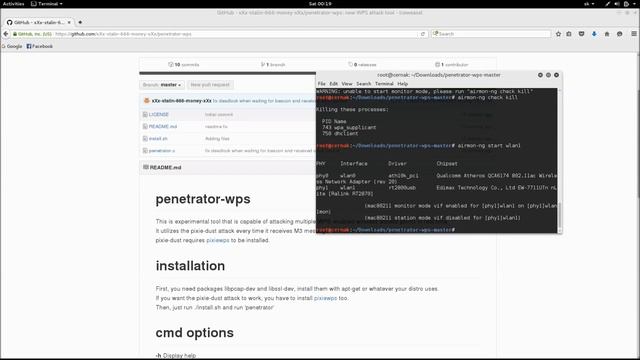
Task: Click the chat smiley toolbar icon
Action: 620,34
